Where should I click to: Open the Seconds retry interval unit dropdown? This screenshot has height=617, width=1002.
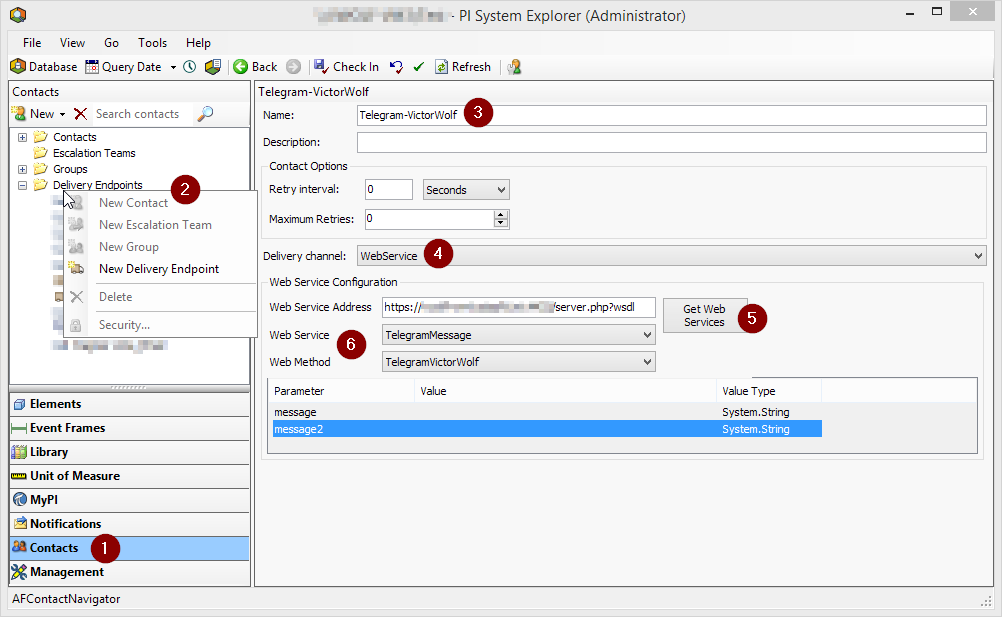pos(466,190)
